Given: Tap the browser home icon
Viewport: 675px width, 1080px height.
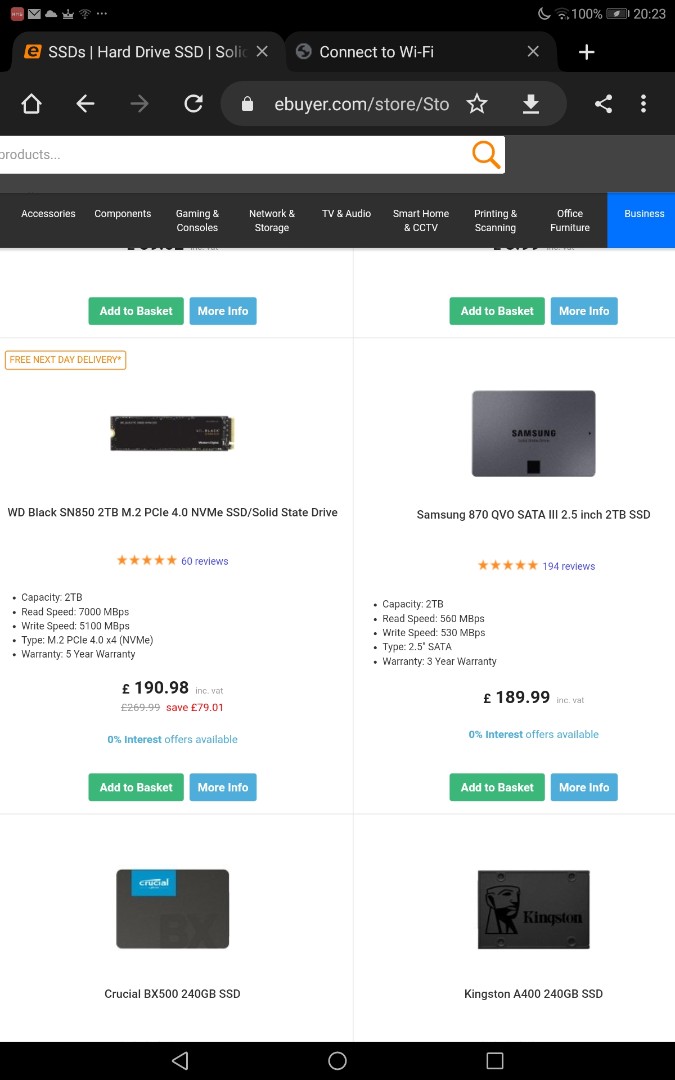Looking at the screenshot, I should click(31, 104).
